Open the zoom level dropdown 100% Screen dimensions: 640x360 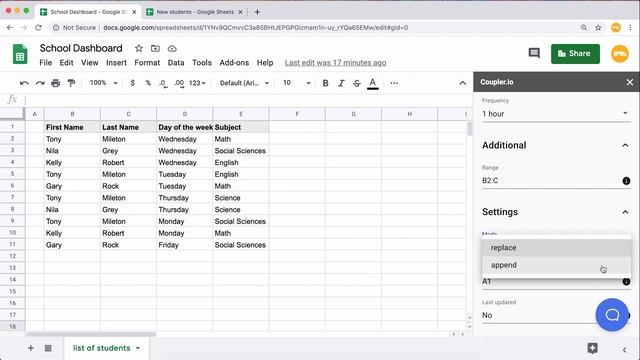[x=104, y=83]
